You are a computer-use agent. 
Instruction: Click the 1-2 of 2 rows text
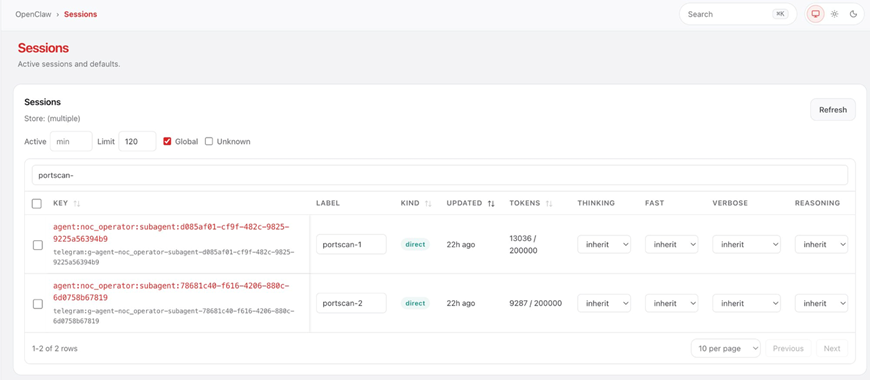[55, 349]
